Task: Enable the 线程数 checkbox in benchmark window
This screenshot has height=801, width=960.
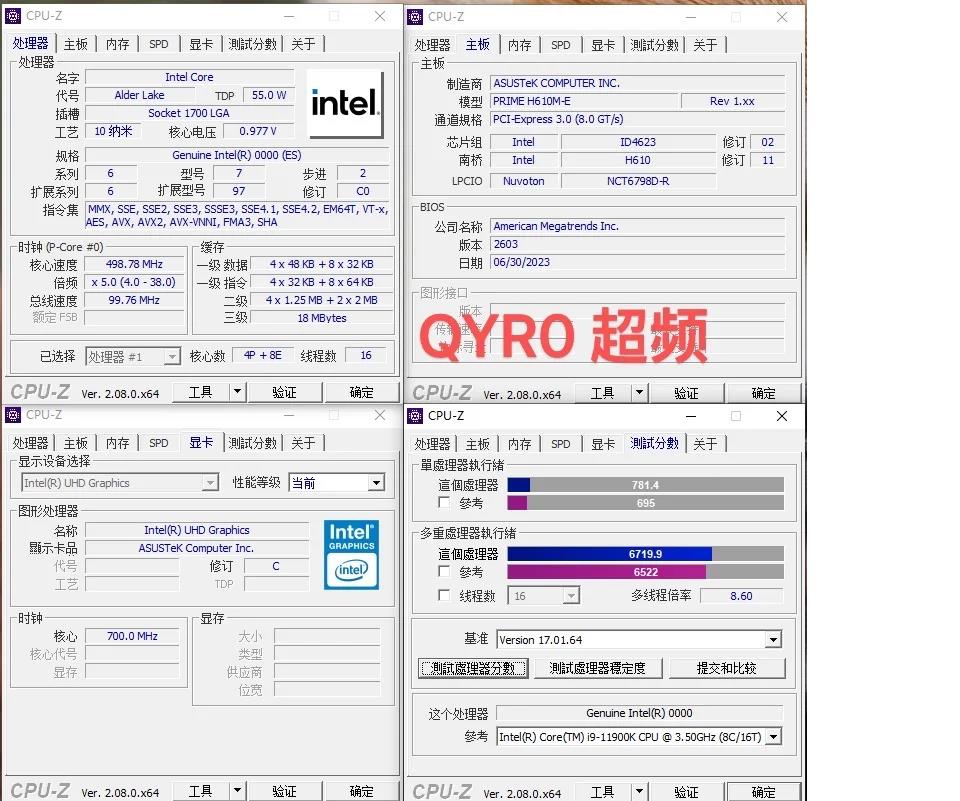Action: click(x=444, y=595)
